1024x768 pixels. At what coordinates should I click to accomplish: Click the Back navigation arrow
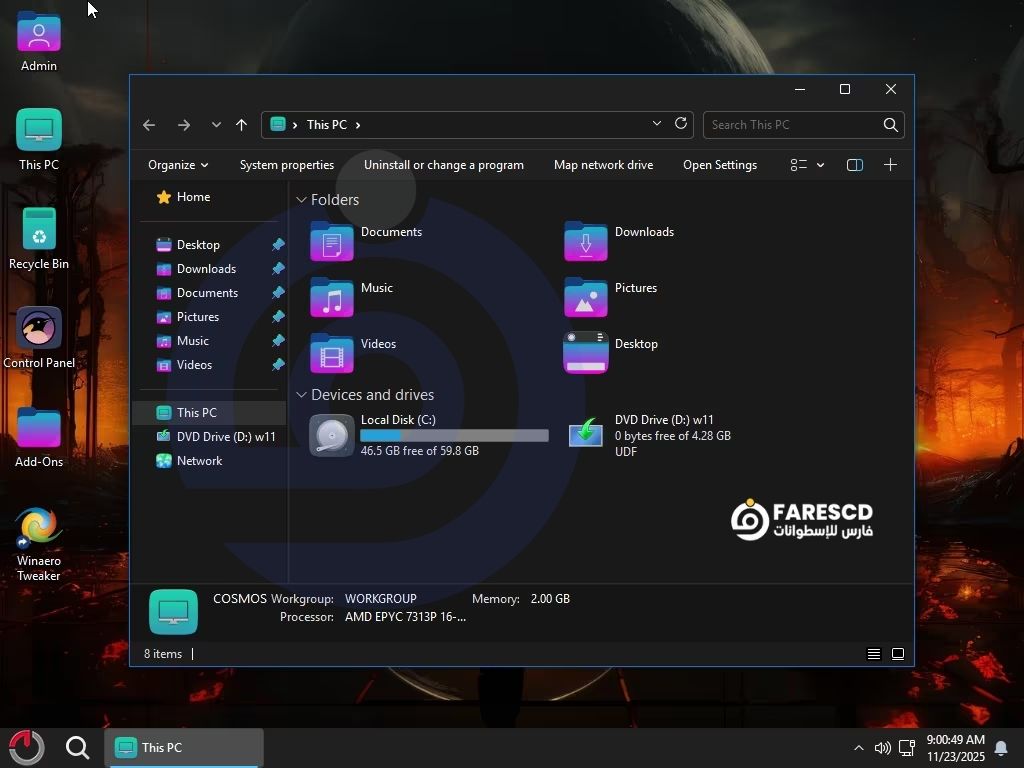(149, 125)
